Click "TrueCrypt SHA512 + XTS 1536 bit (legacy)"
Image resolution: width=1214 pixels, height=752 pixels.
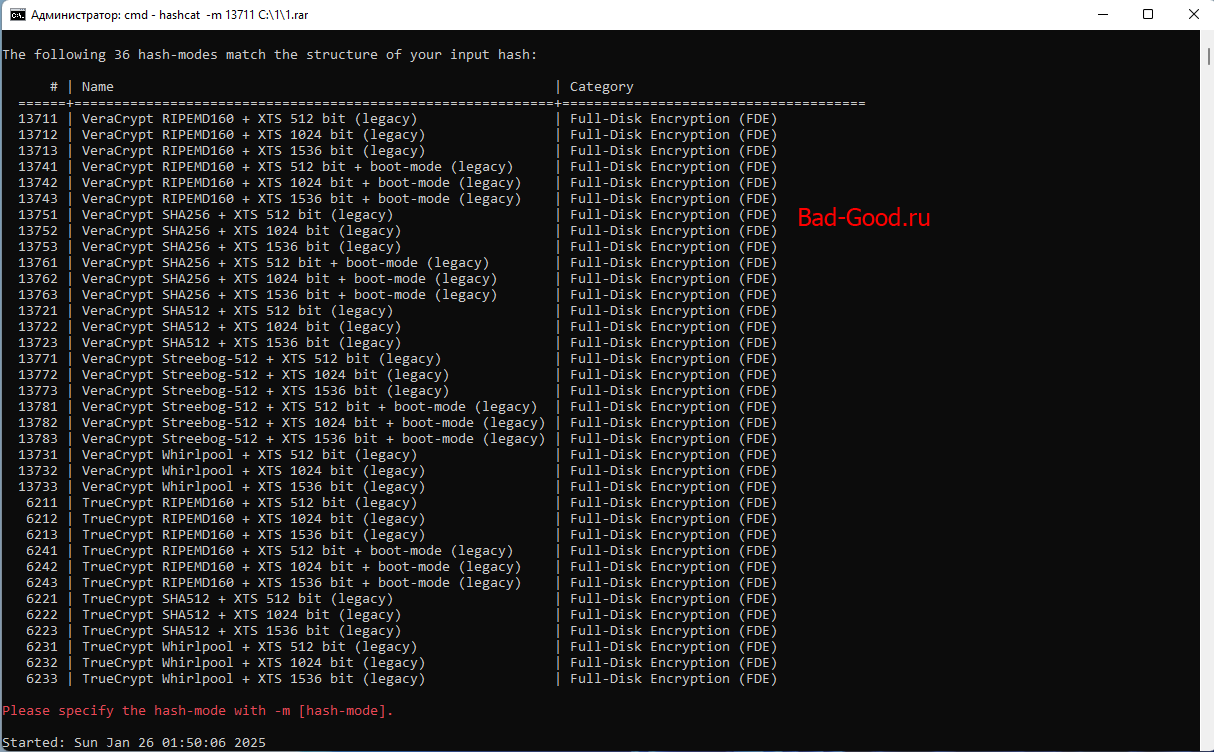pos(242,631)
